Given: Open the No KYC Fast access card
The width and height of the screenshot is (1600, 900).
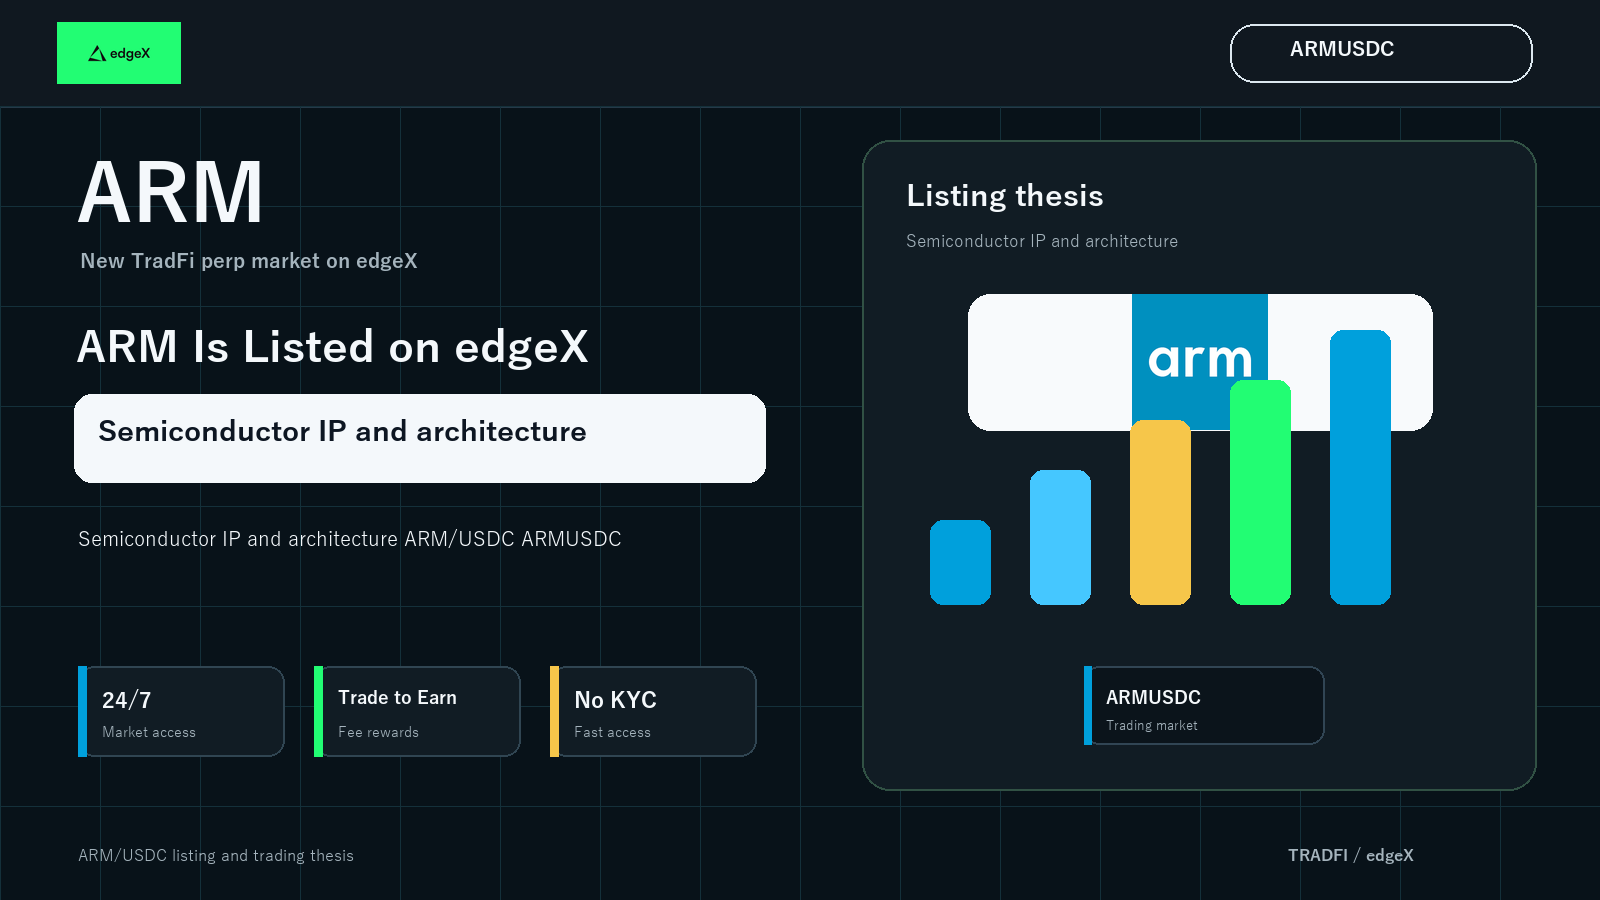Looking at the screenshot, I should coord(653,711).
